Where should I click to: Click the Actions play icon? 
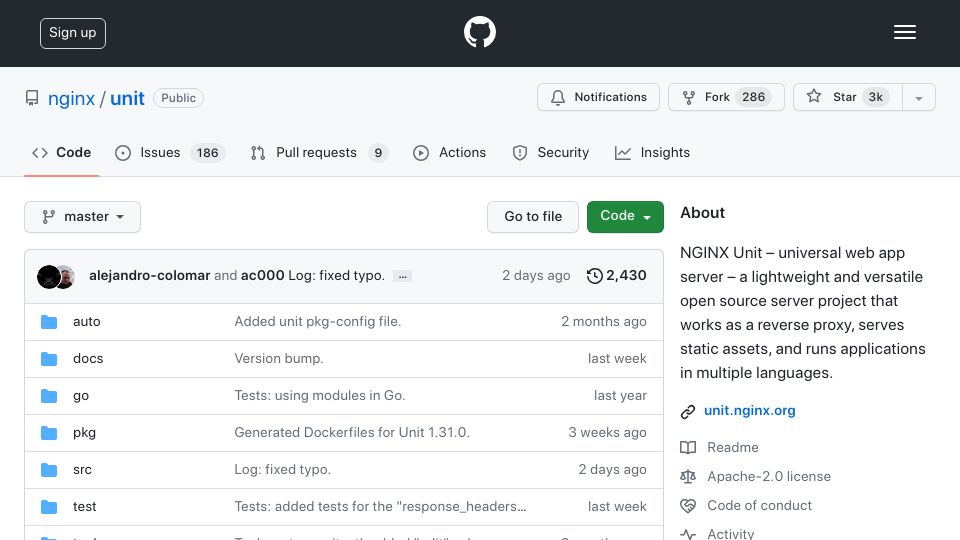click(x=421, y=153)
